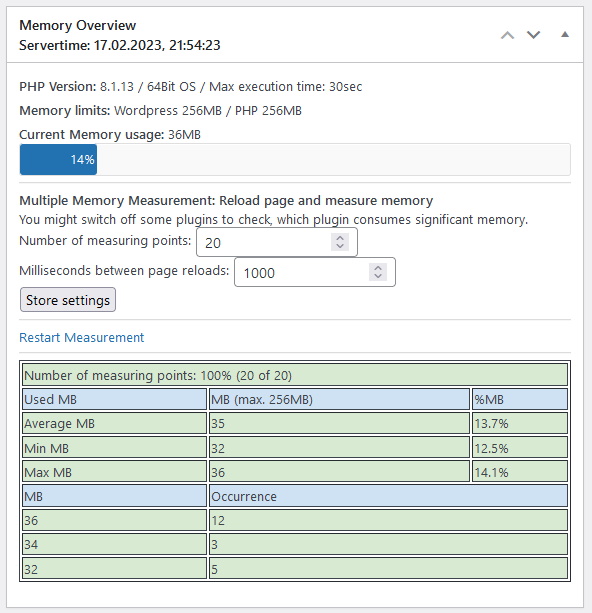The height and width of the screenshot is (613, 592).
Task: Click the Average MB row label
Action: click(x=114, y=423)
